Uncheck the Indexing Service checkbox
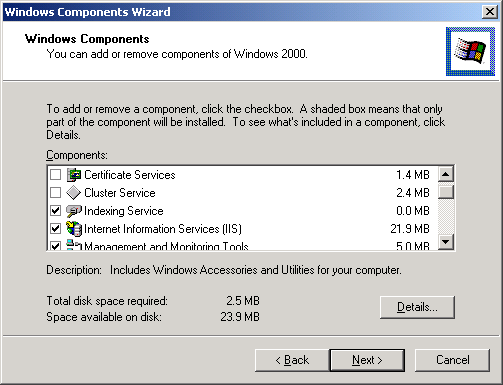 point(55,210)
